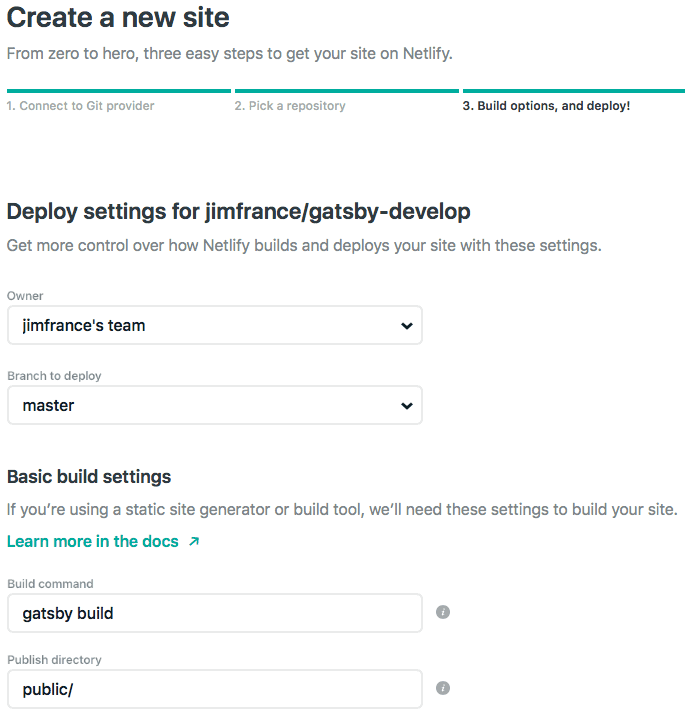Click the Create a new site heading
This screenshot has width=685, height=722.
[118, 17]
